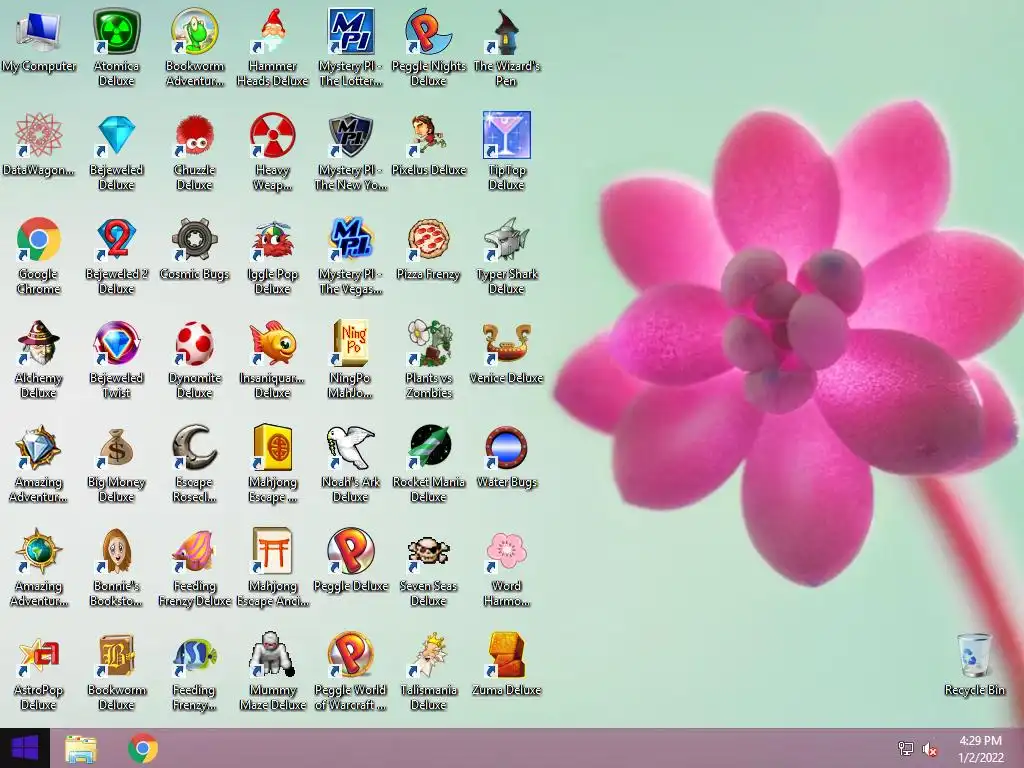Image resolution: width=1024 pixels, height=768 pixels.
Task: Select the Noah's Ark Deluxe dove icon
Action: pyautogui.click(x=351, y=447)
